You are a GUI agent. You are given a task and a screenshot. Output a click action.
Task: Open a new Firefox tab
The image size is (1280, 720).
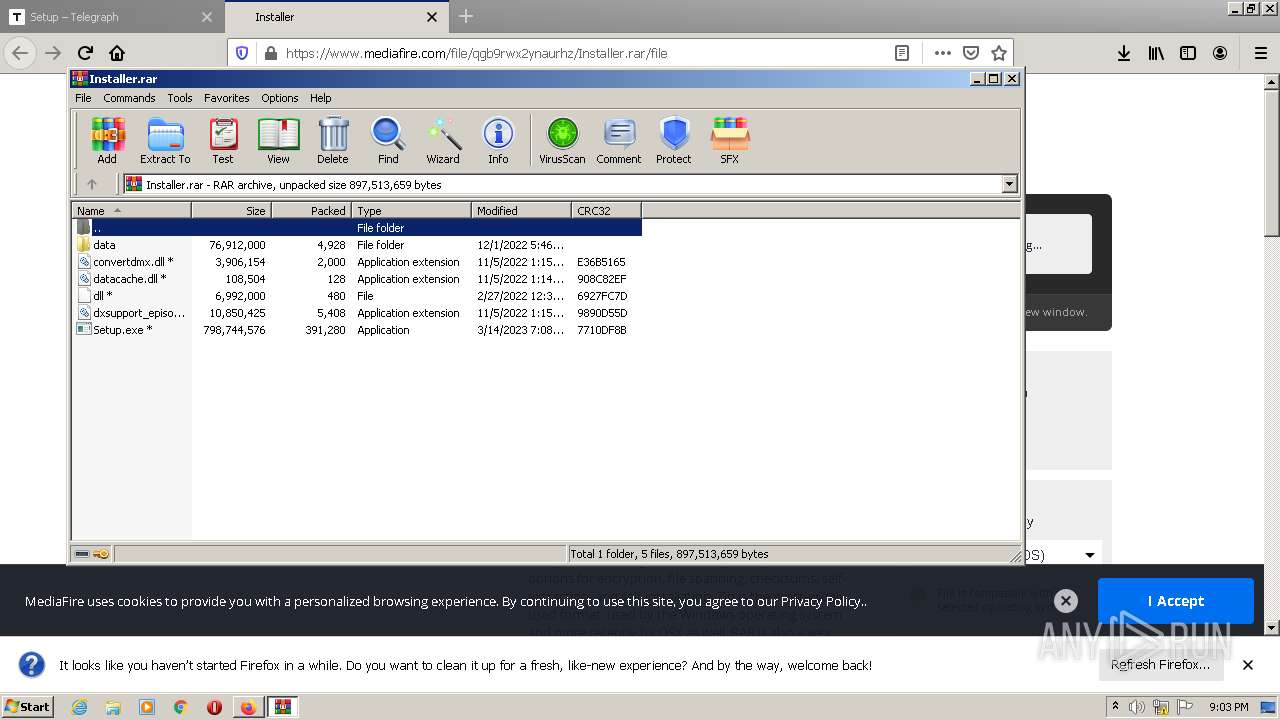[x=466, y=16]
